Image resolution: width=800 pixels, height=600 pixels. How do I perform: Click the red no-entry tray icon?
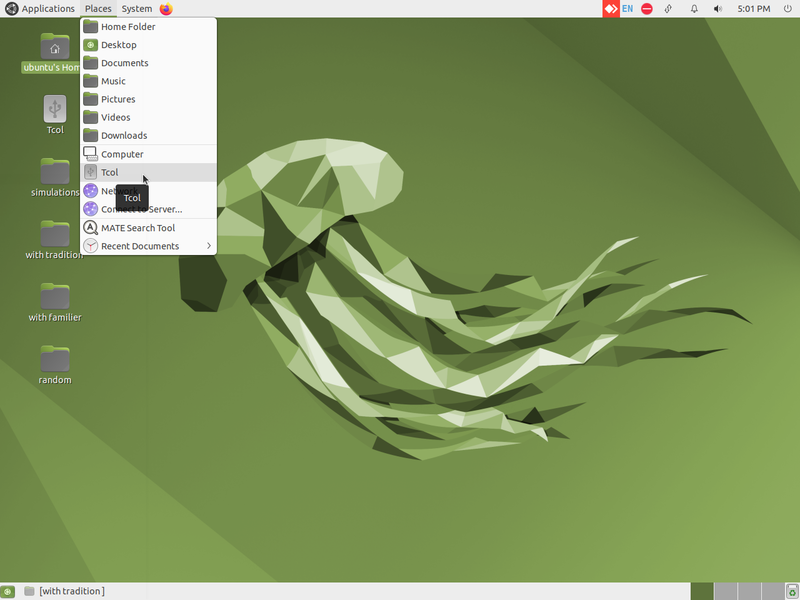[647, 9]
